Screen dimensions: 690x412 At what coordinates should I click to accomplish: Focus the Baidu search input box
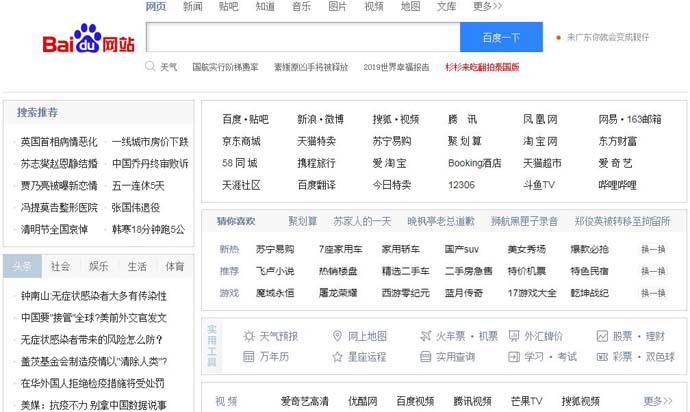pos(303,37)
